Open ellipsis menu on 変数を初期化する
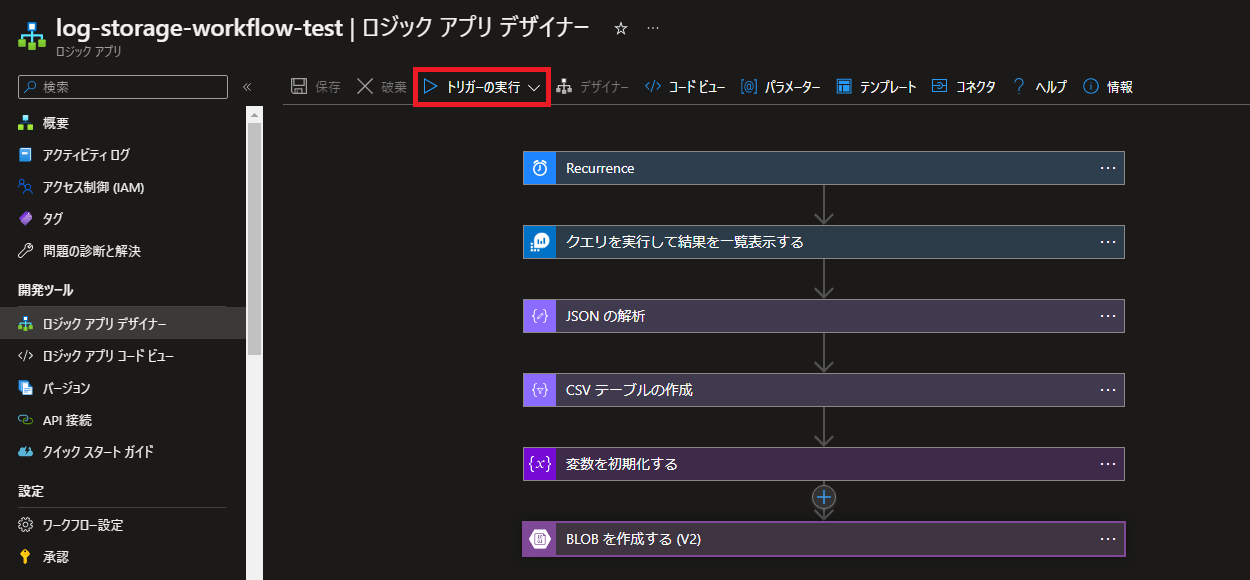This screenshot has height=580, width=1250. [x=1107, y=464]
